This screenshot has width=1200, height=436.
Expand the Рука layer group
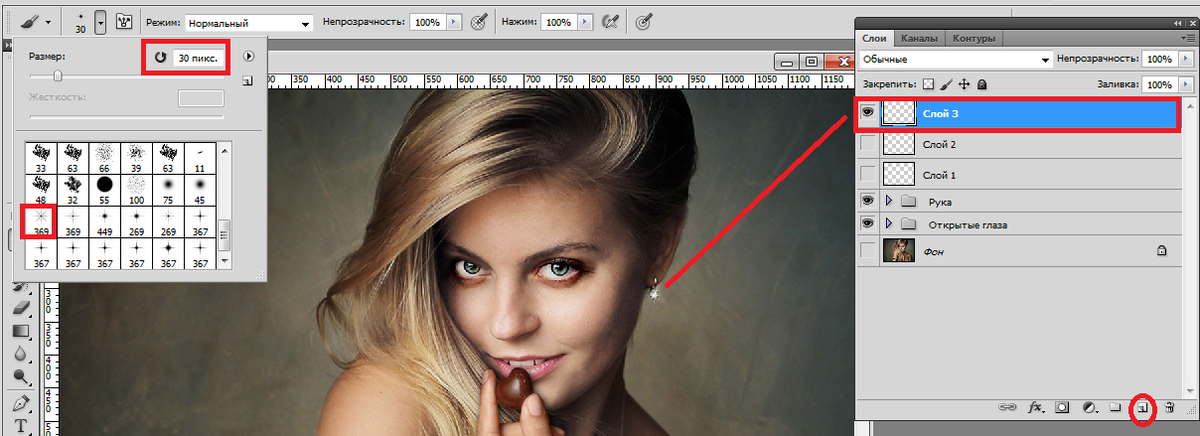[x=888, y=201]
